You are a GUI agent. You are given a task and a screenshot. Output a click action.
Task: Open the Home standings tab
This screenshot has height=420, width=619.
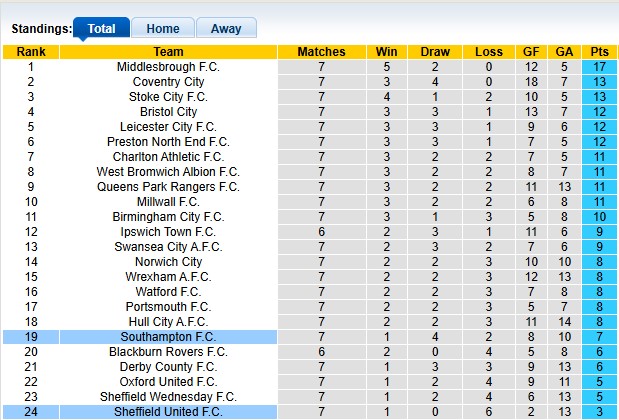point(162,29)
